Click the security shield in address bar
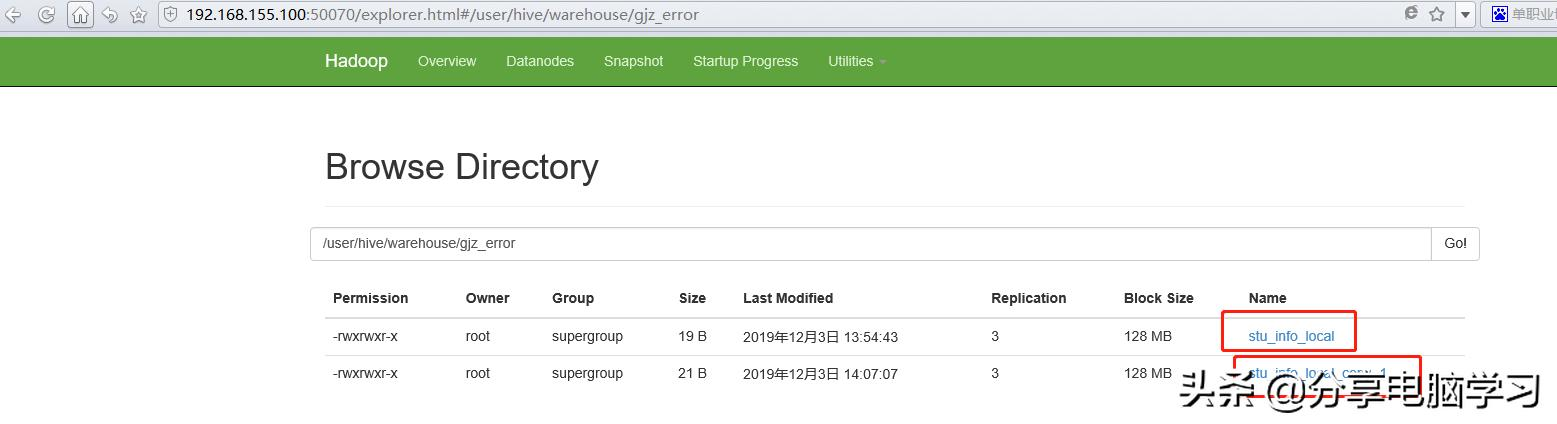Image resolution: width=1557 pixels, height=424 pixels. tap(170, 15)
